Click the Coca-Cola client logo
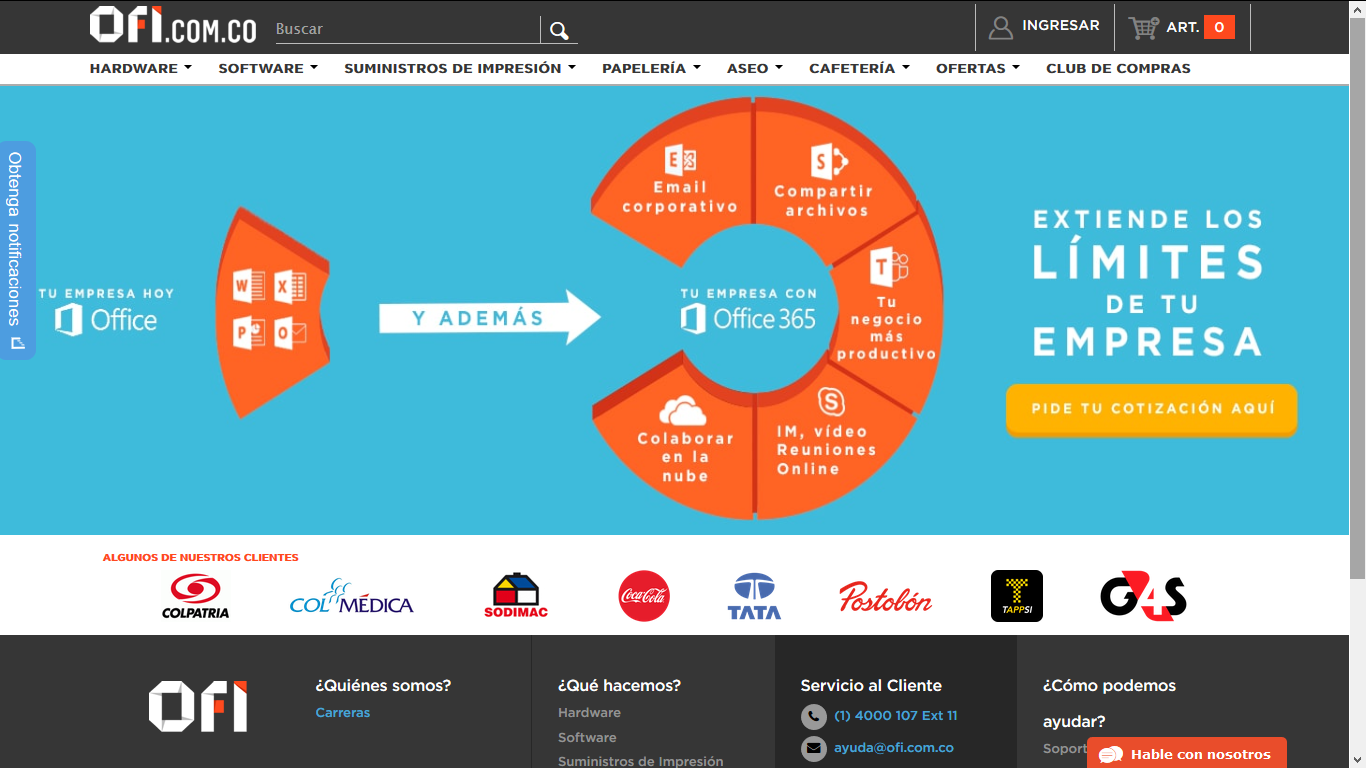 (644, 596)
